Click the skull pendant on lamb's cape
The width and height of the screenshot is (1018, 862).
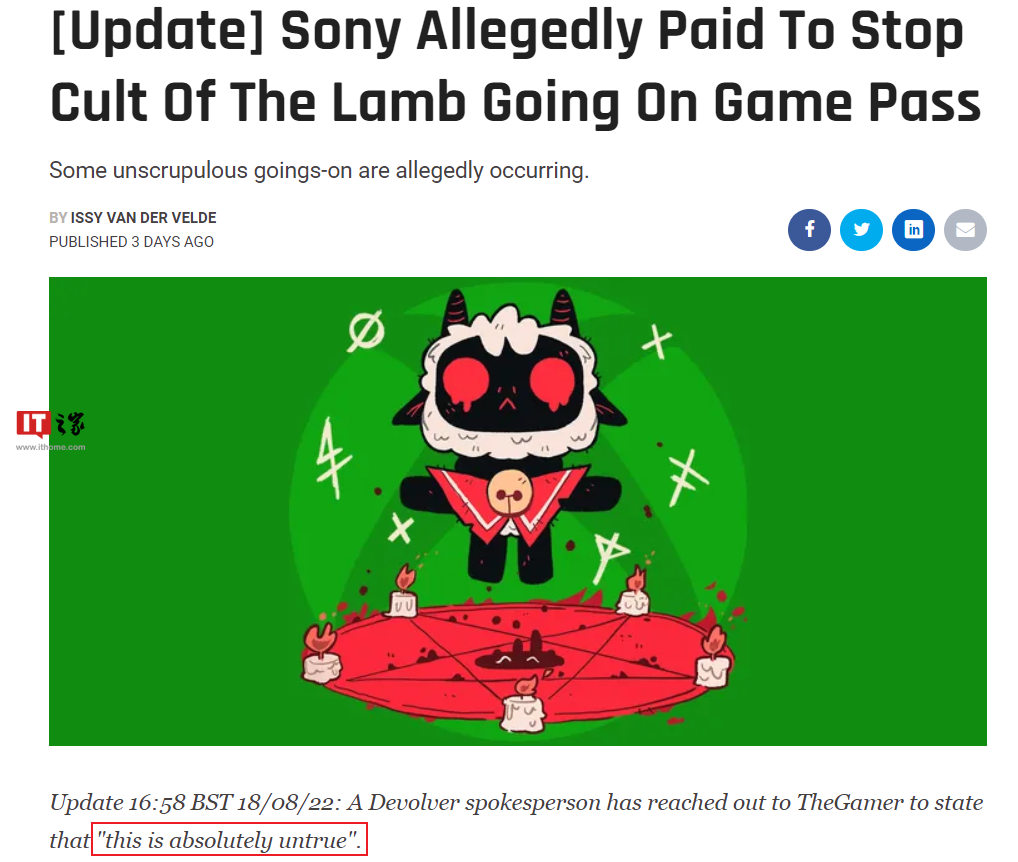(509, 493)
